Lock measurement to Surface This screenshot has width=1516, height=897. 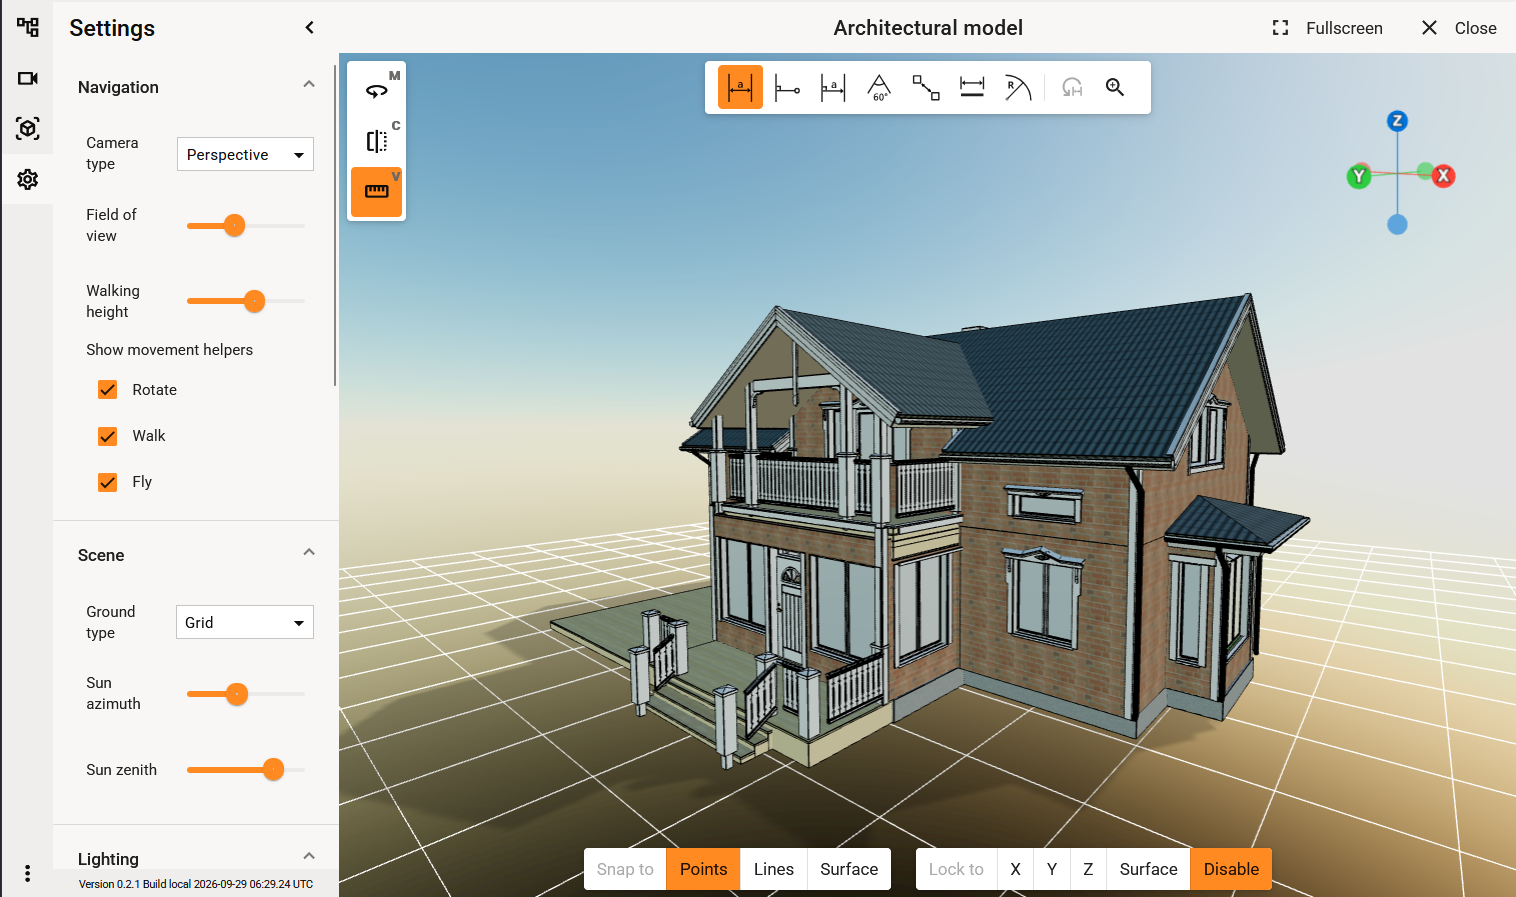1149,869
